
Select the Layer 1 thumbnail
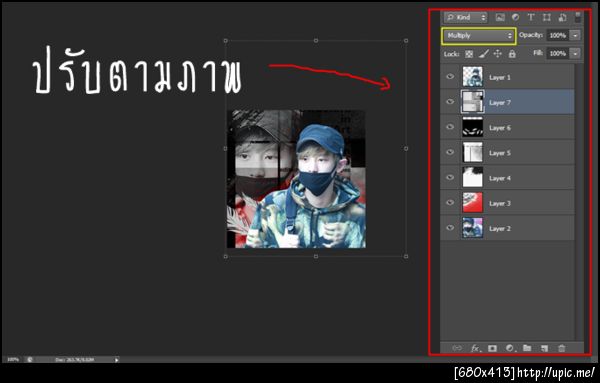[x=473, y=77]
